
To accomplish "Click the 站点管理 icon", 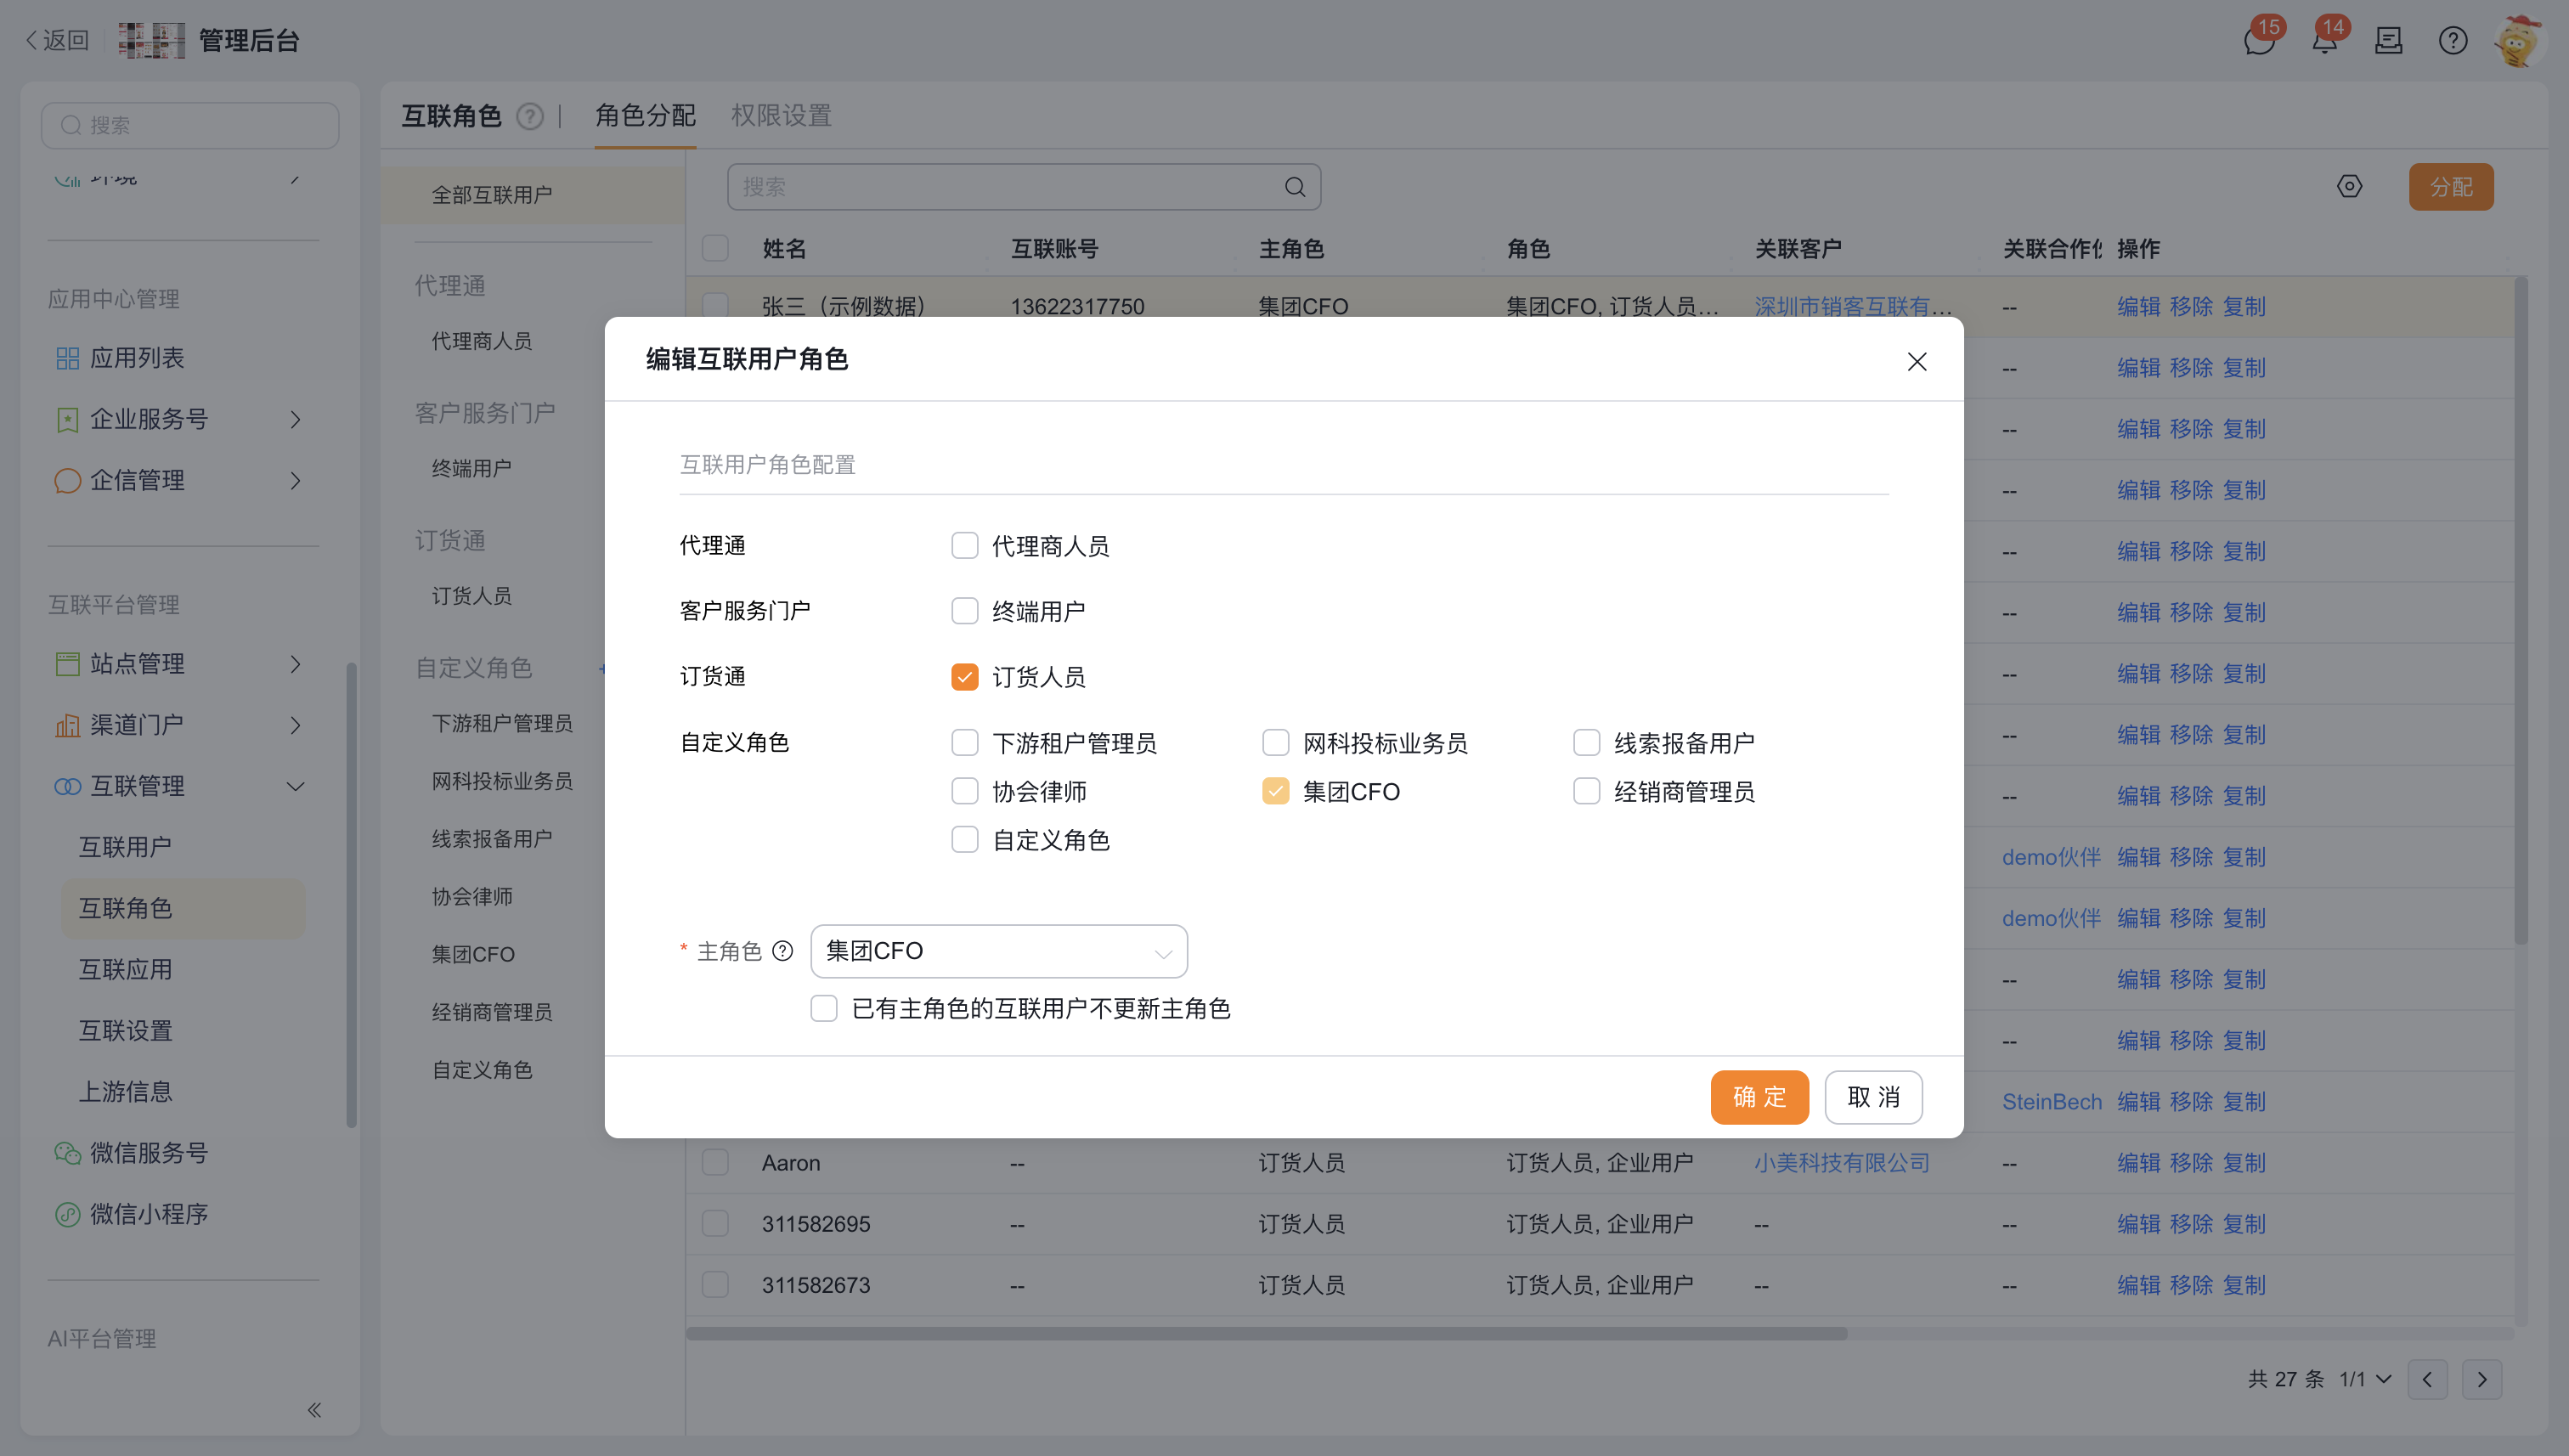I will click(67, 664).
